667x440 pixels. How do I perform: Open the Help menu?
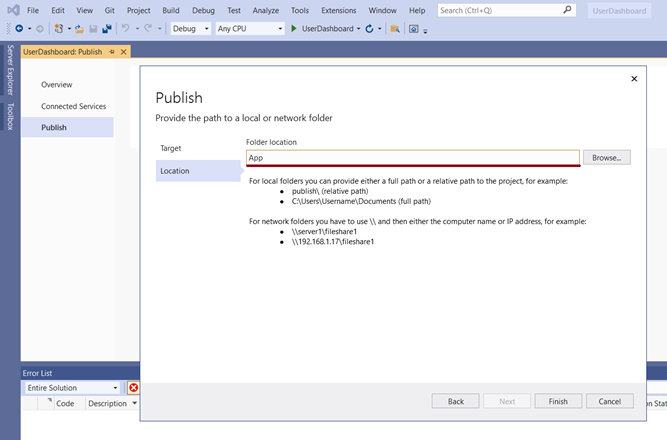click(417, 10)
